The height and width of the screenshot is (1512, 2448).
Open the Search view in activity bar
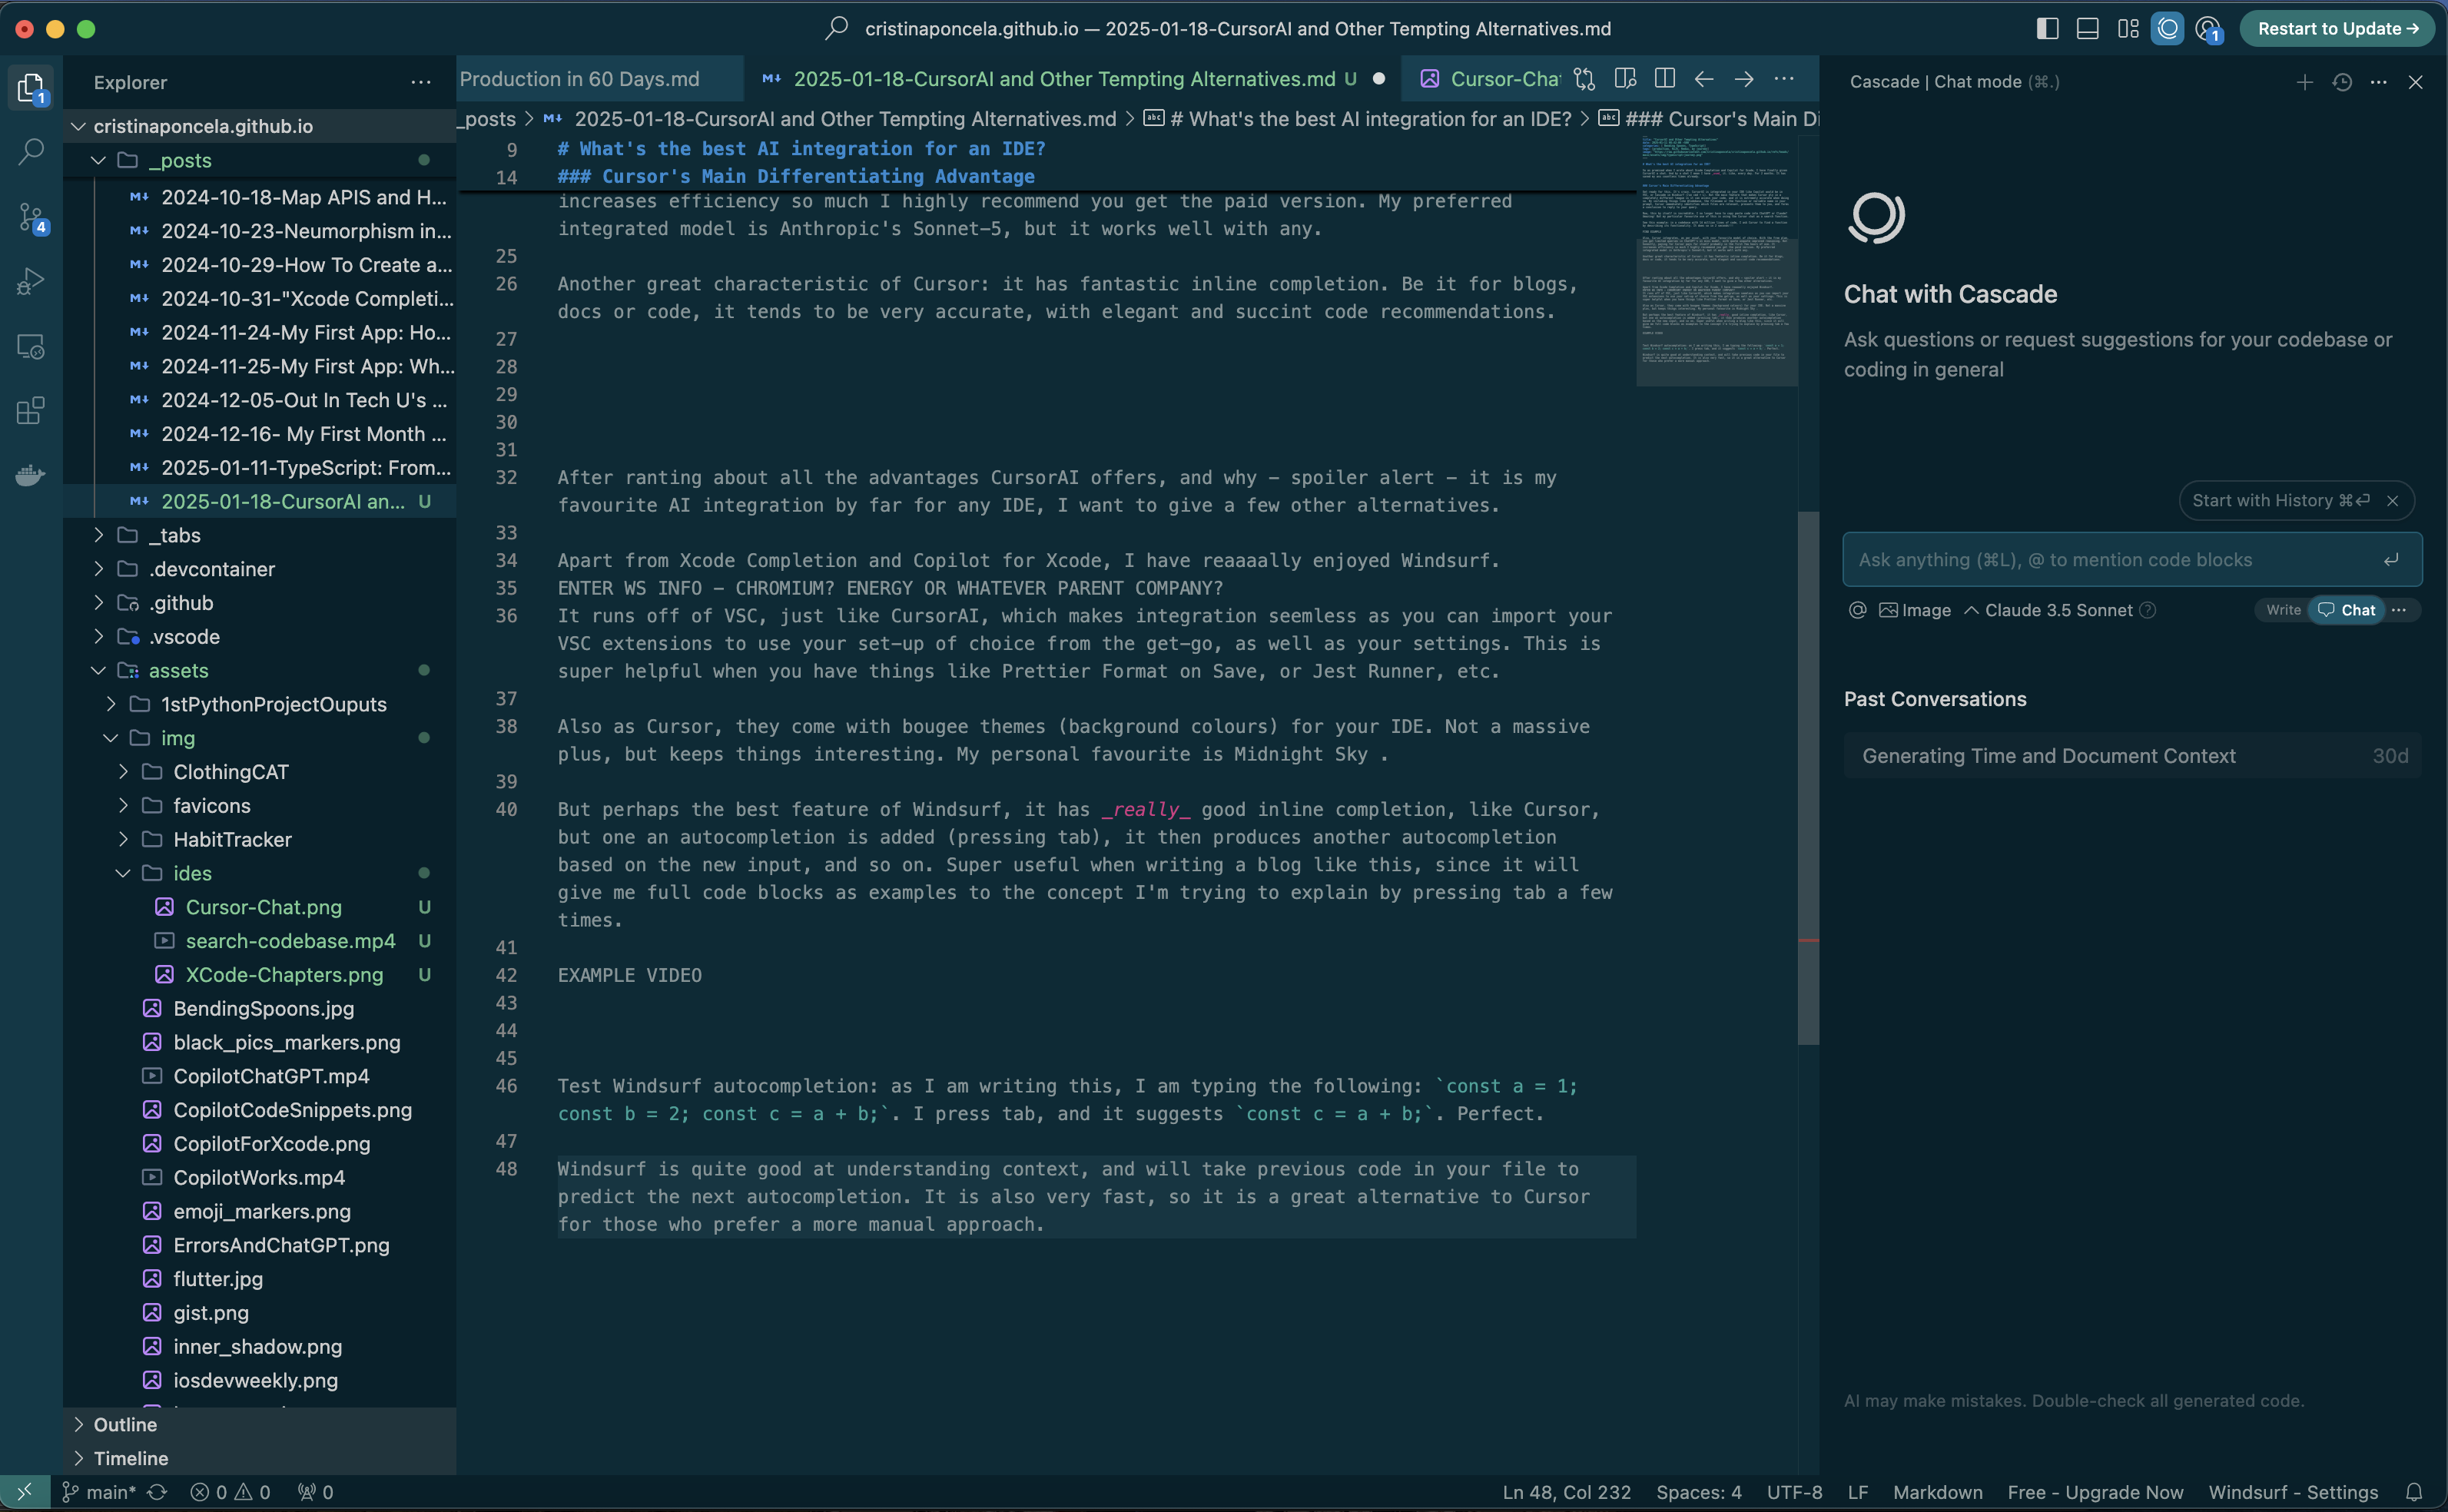point(31,152)
